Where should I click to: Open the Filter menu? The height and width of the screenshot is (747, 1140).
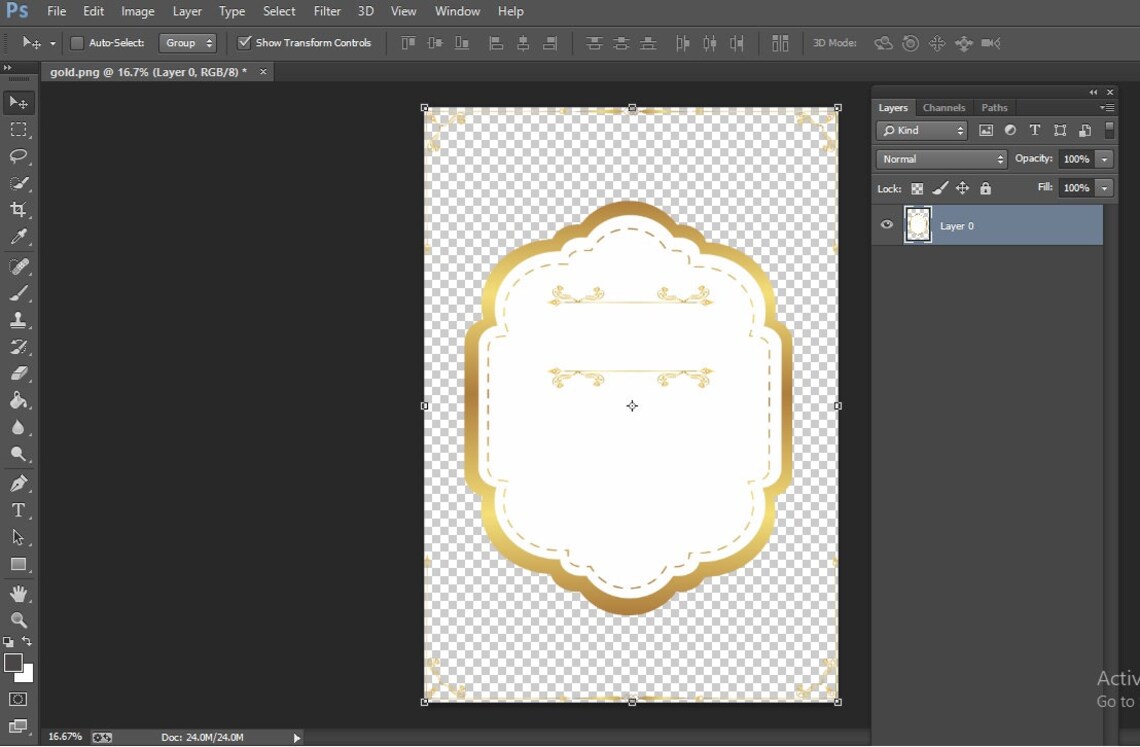(x=327, y=11)
